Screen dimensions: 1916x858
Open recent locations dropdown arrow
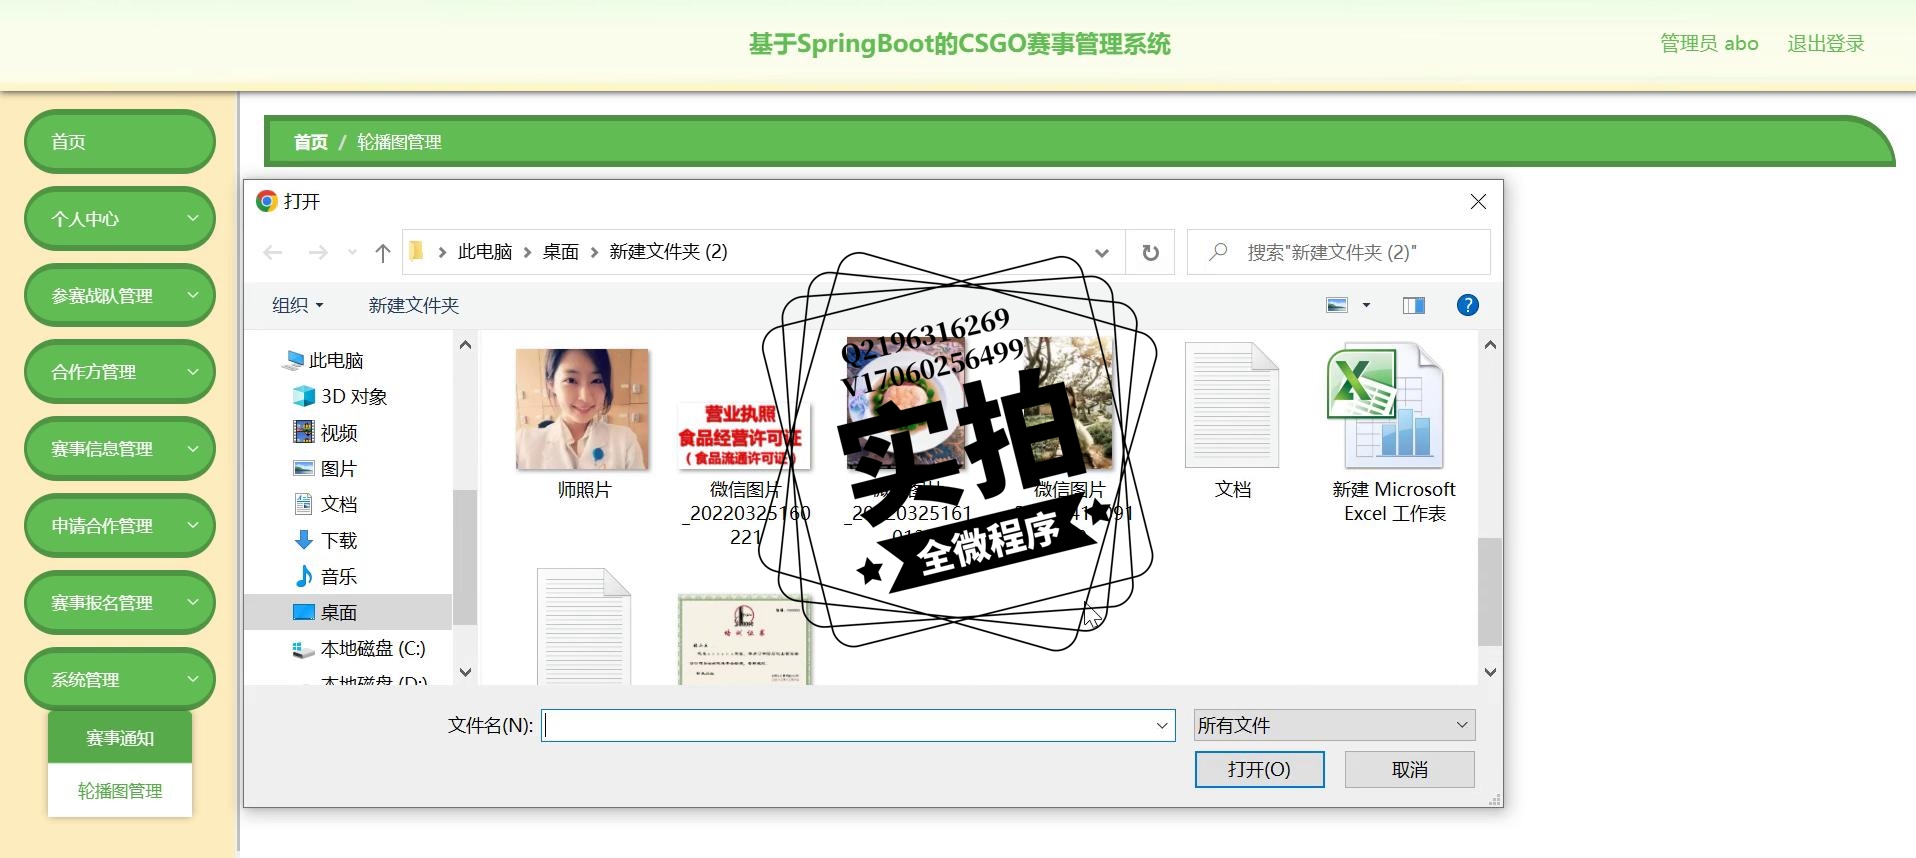pyautogui.click(x=351, y=253)
